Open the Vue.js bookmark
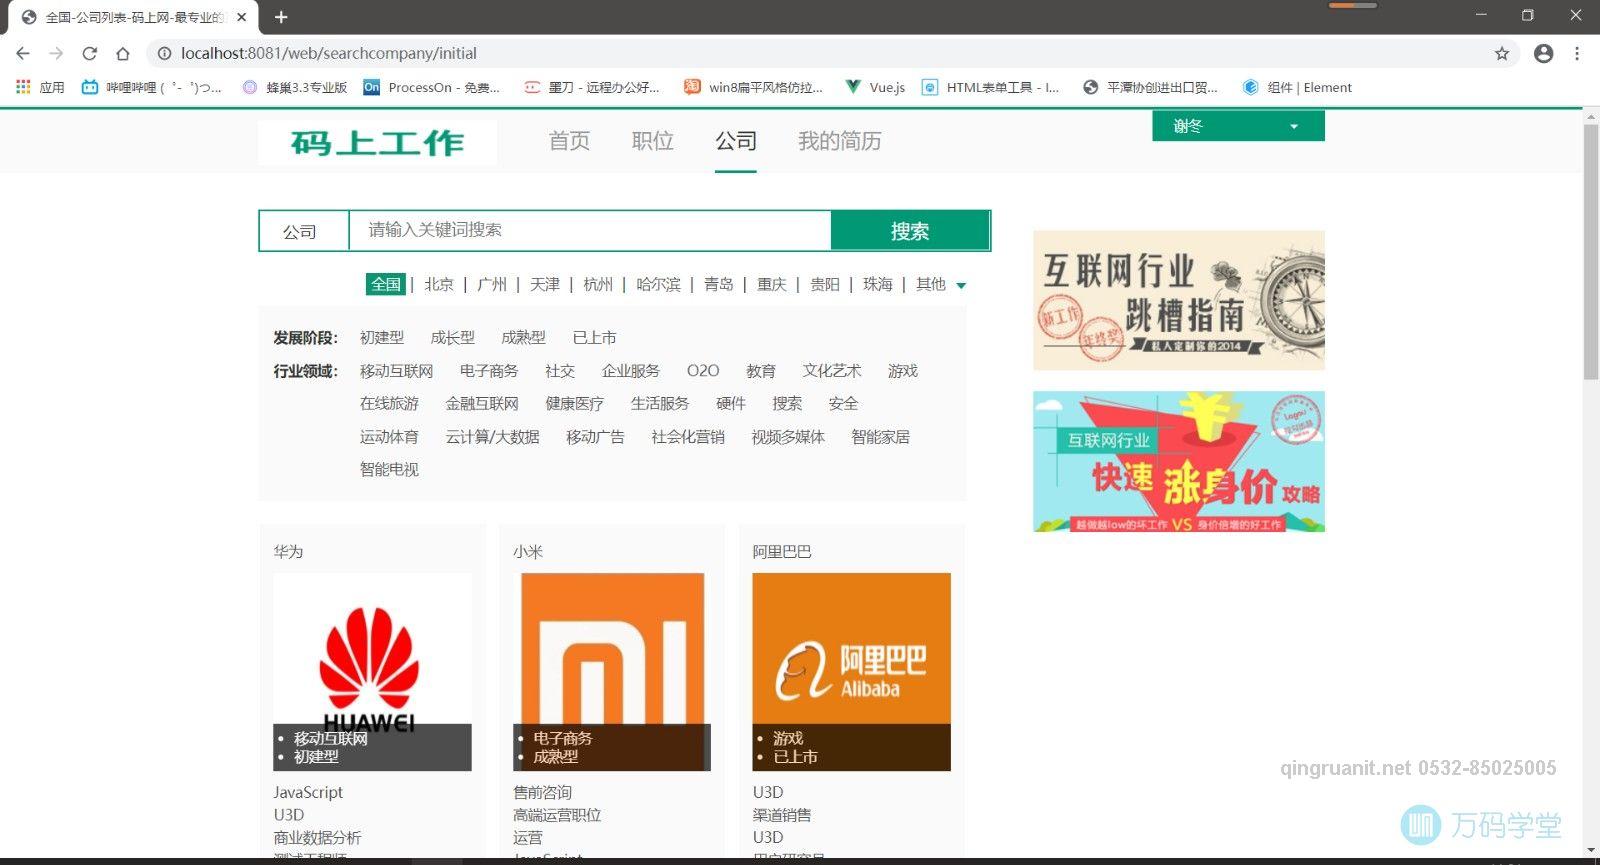 tap(875, 87)
